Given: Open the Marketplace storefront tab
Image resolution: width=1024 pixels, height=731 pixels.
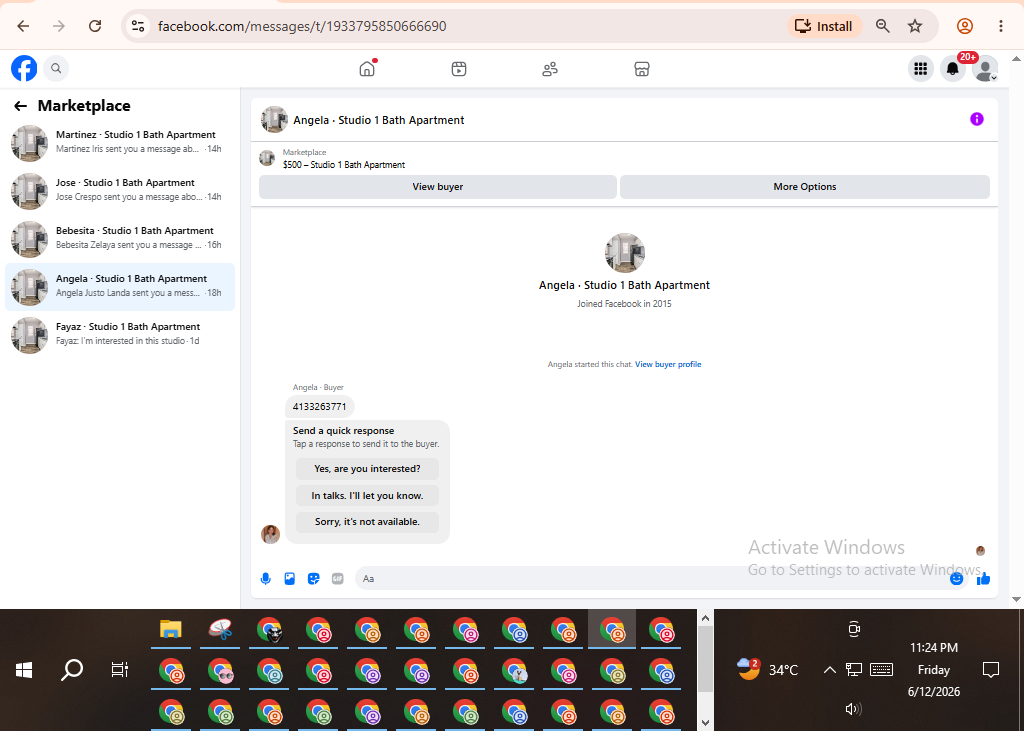Looking at the screenshot, I should [642, 69].
